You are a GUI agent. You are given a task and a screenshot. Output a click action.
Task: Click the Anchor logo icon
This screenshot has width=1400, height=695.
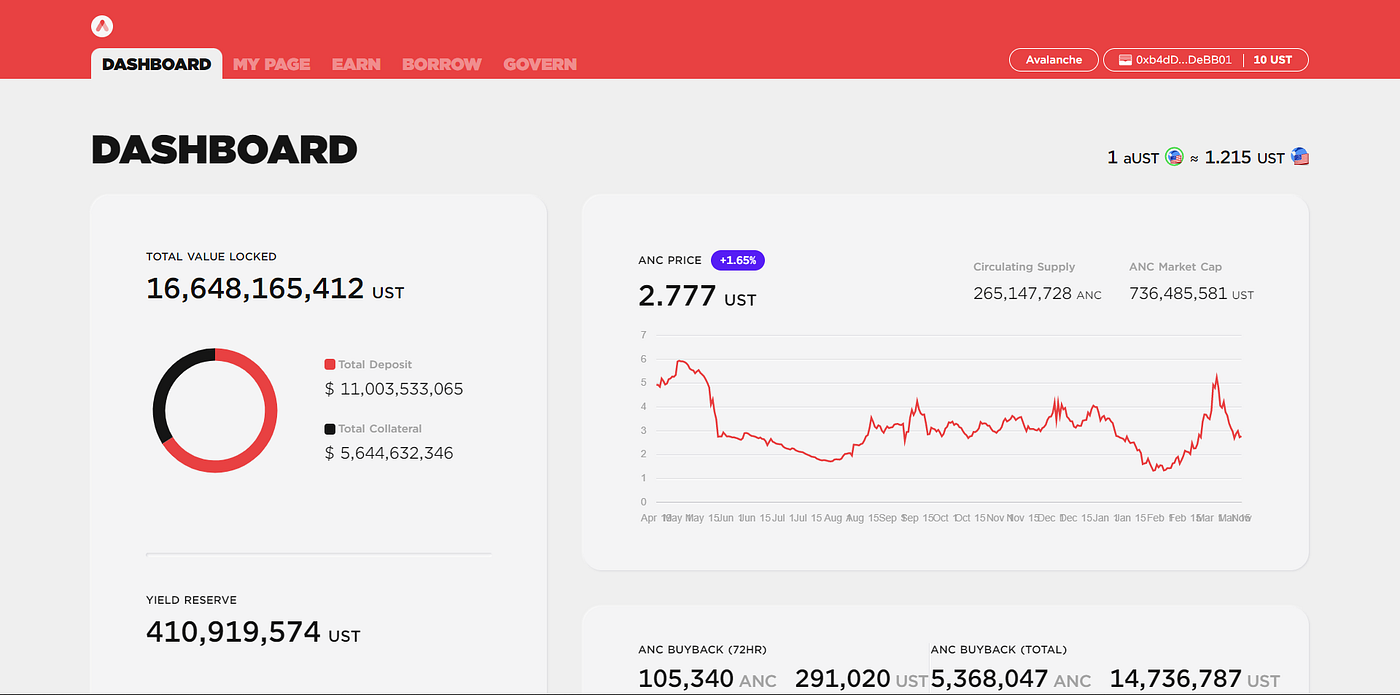102,27
